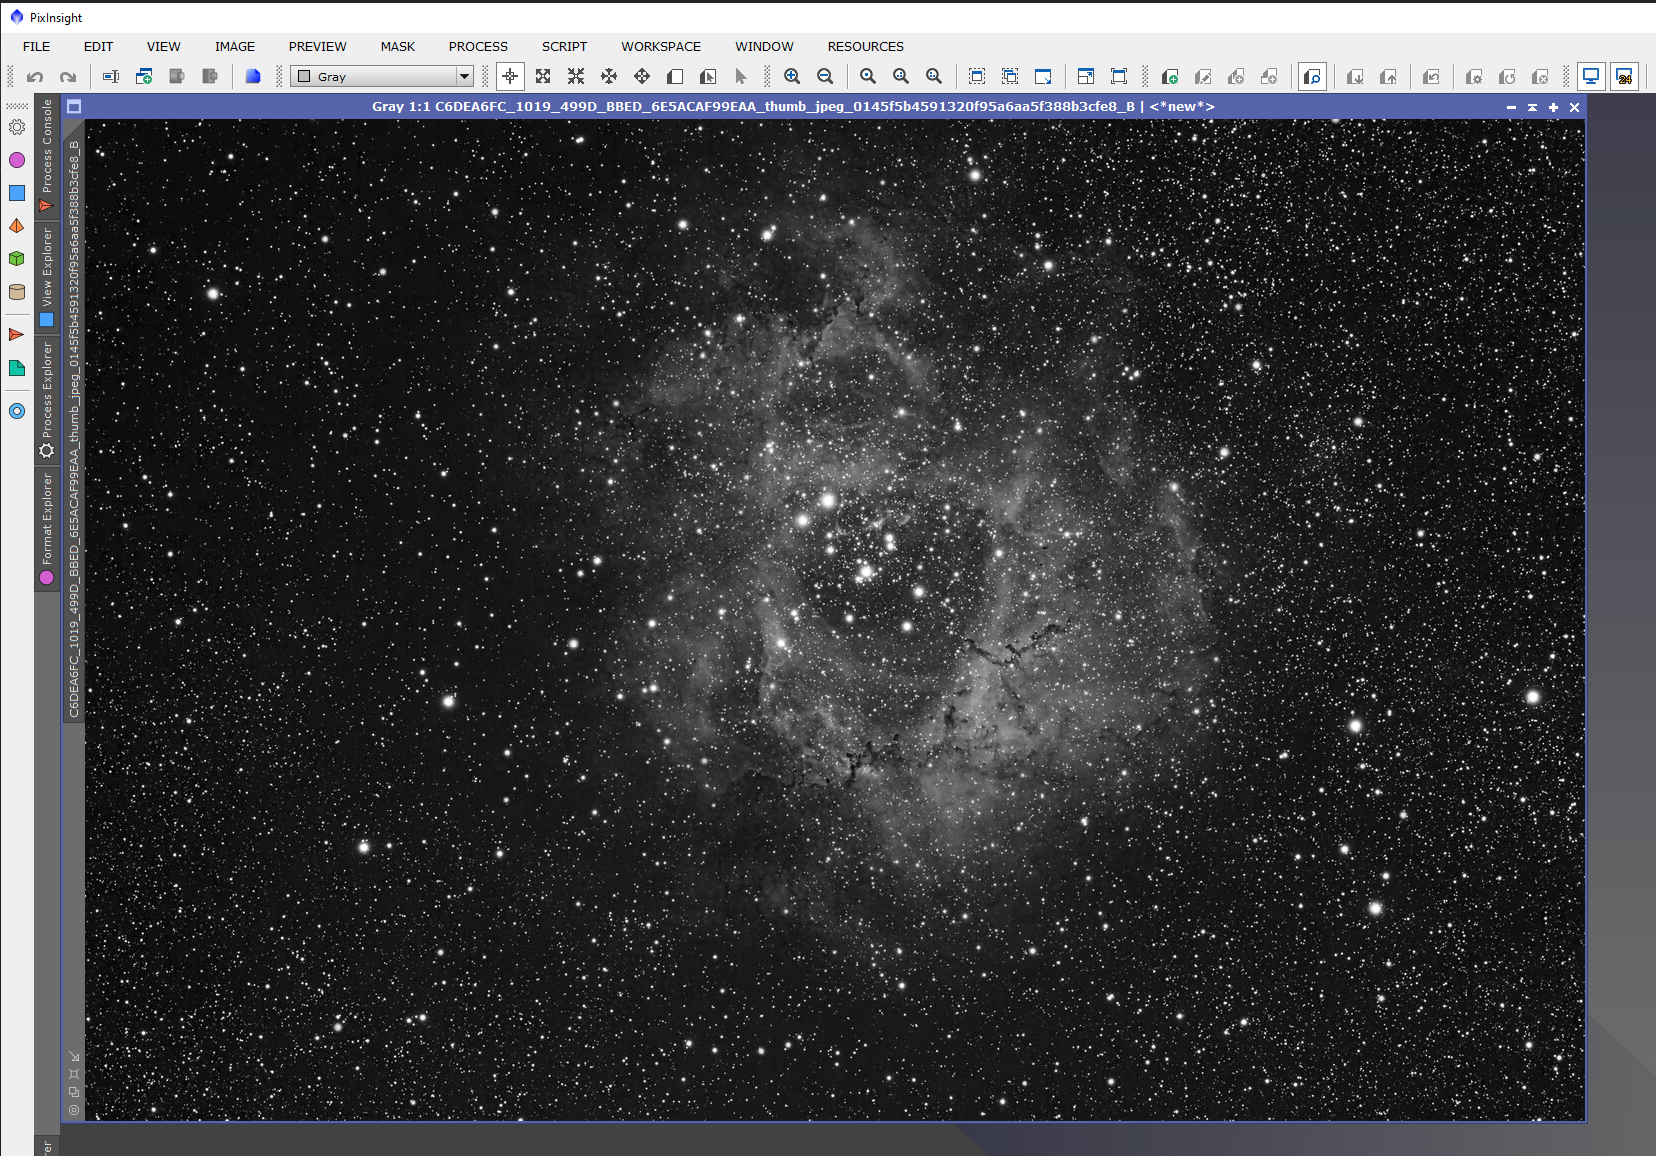Click the orange pyramid icon in left sidebar

coord(17,226)
